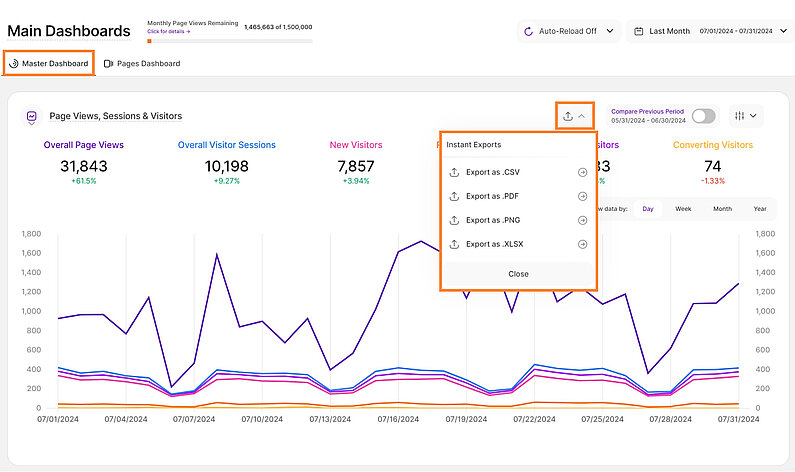Click the arrow icon beside Export as .XLSX
The width and height of the screenshot is (795, 472).
click(582, 244)
